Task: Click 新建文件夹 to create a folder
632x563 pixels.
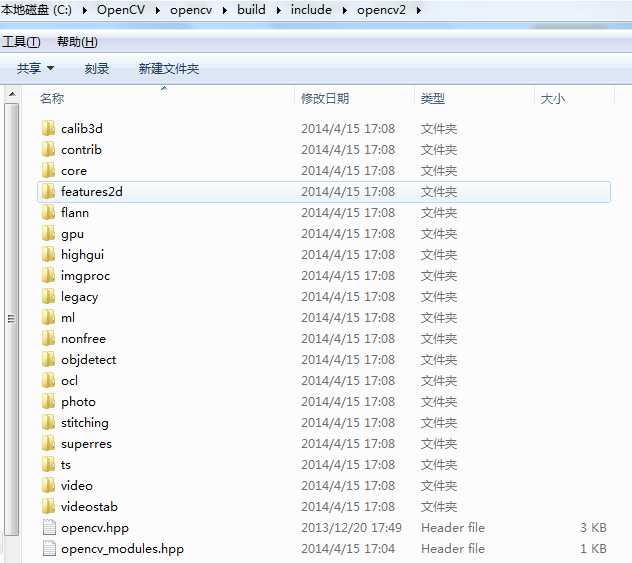Action: click(168, 69)
